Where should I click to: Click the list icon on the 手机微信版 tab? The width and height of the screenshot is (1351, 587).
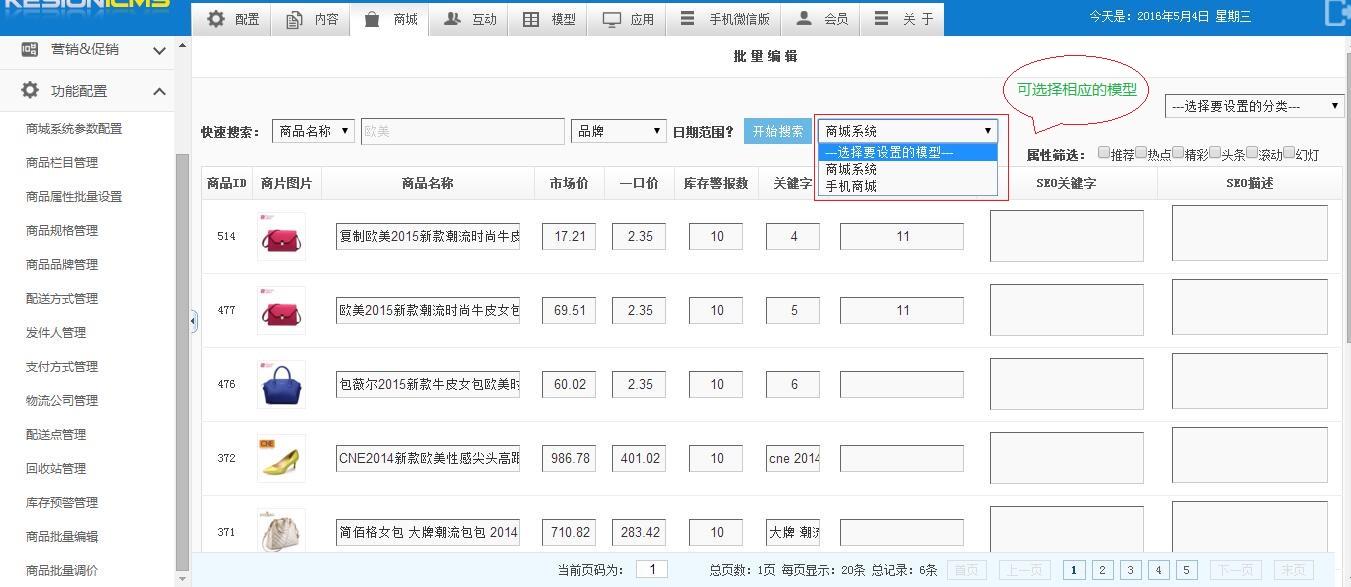point(687,18)
